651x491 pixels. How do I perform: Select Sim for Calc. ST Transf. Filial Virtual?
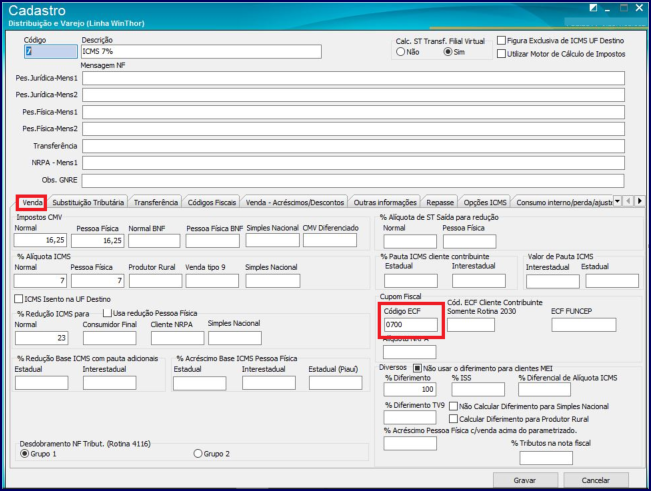pos(448,52)
